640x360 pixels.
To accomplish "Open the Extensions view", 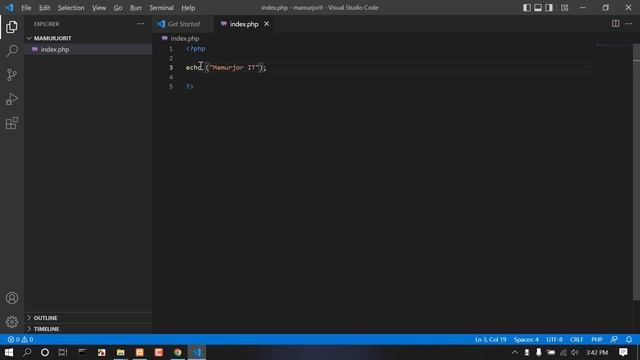I will tap(12, 123).
